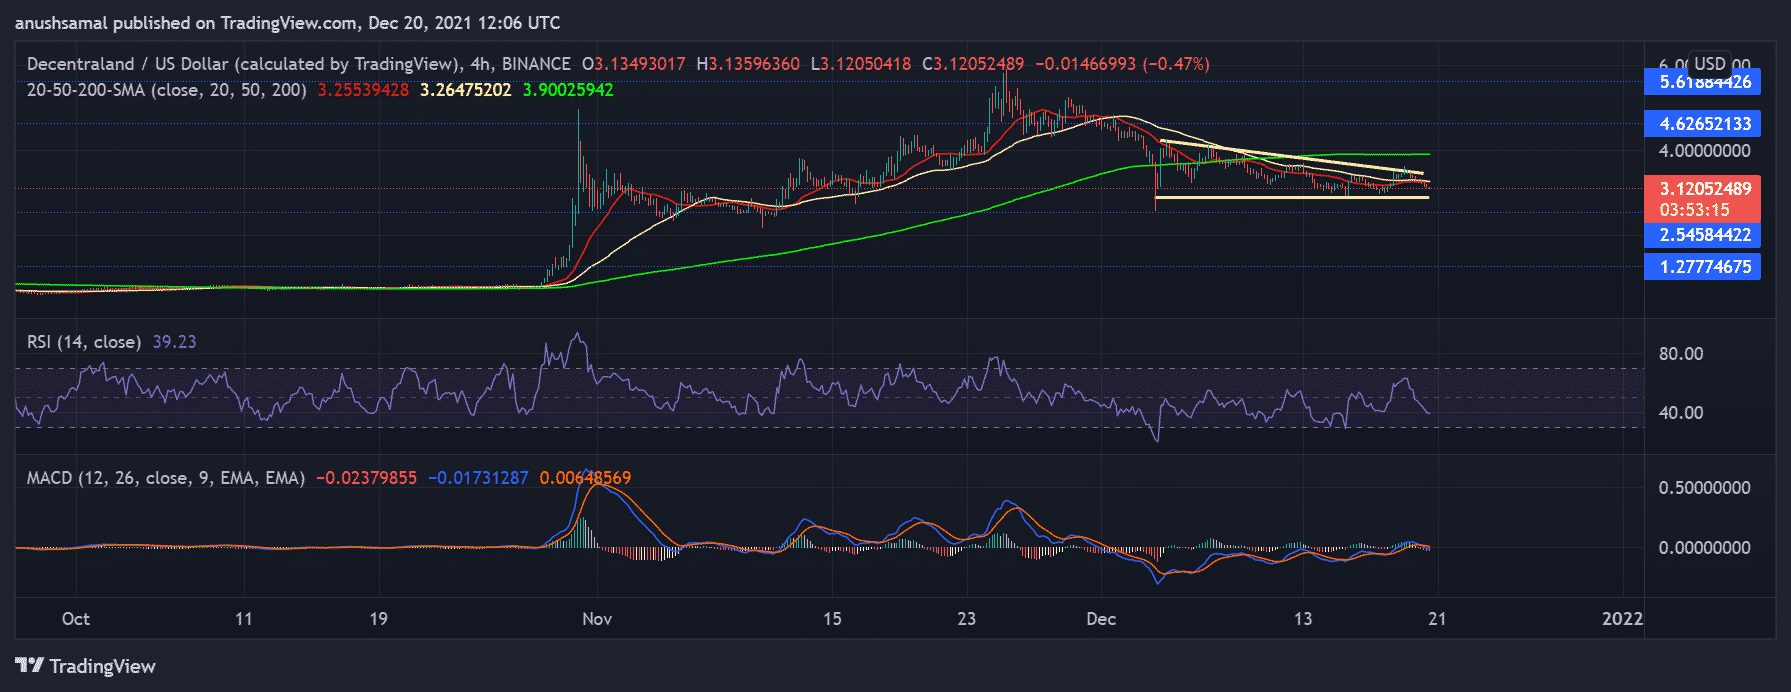Click the green SMA value 3.90025942
The width and height of the screenshot is (1791, 692).
(568, 90)
